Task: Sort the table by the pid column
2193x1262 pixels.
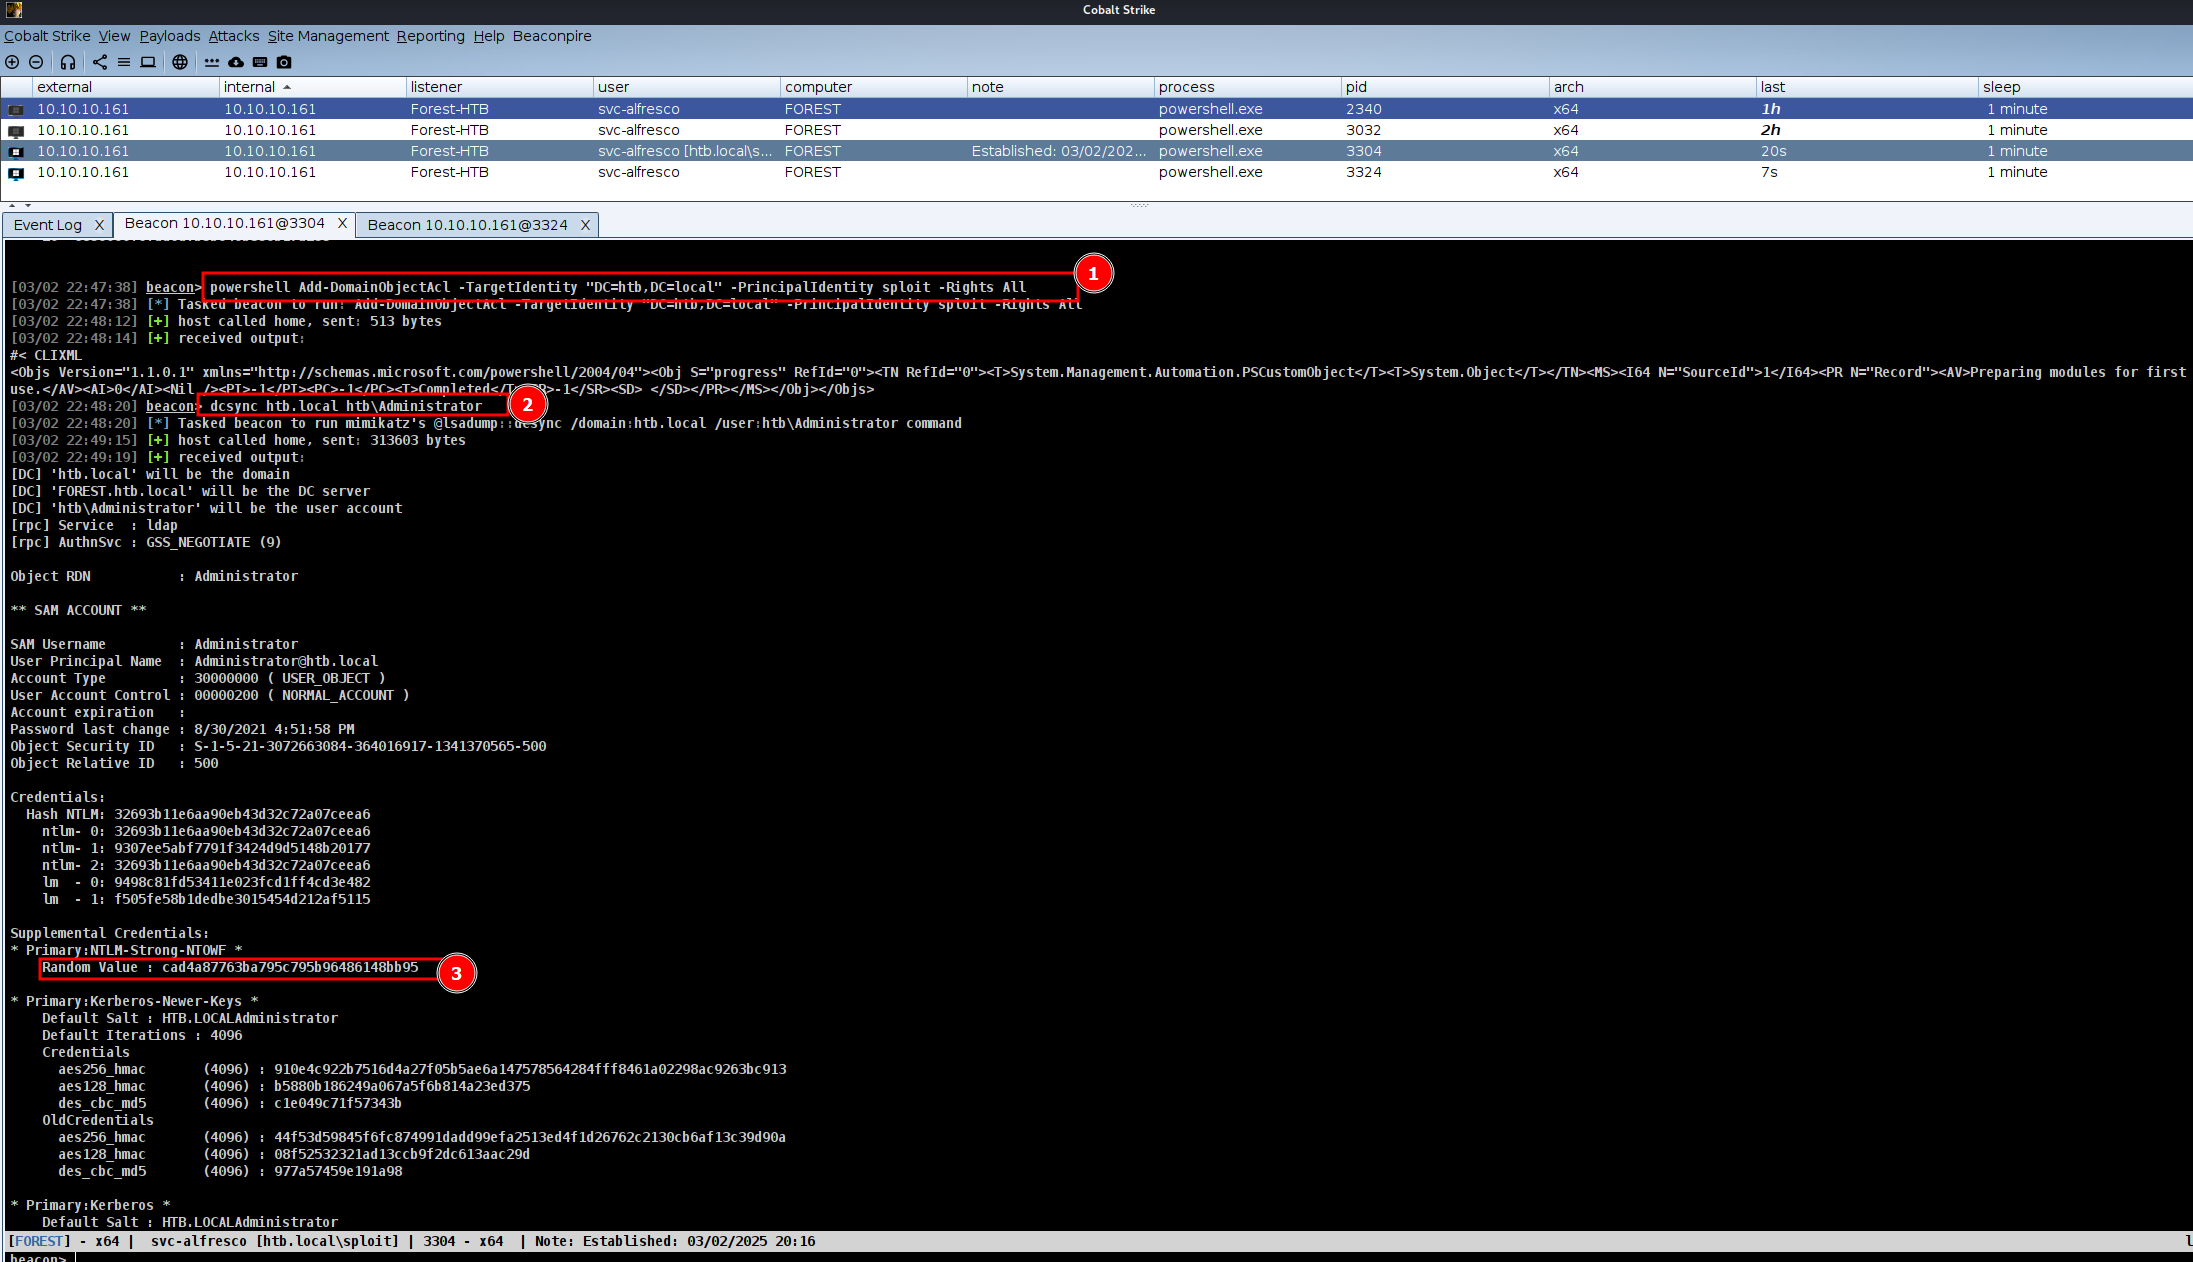Action: pos(1356,87)
